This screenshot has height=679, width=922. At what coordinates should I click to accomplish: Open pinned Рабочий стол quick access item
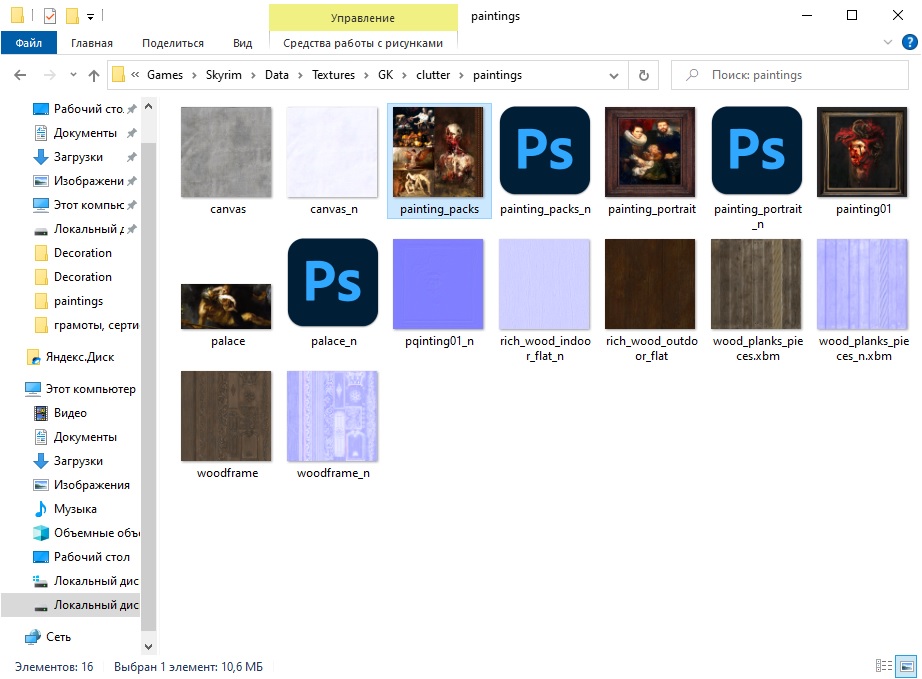pyautogui.click(x=88, y=109)
